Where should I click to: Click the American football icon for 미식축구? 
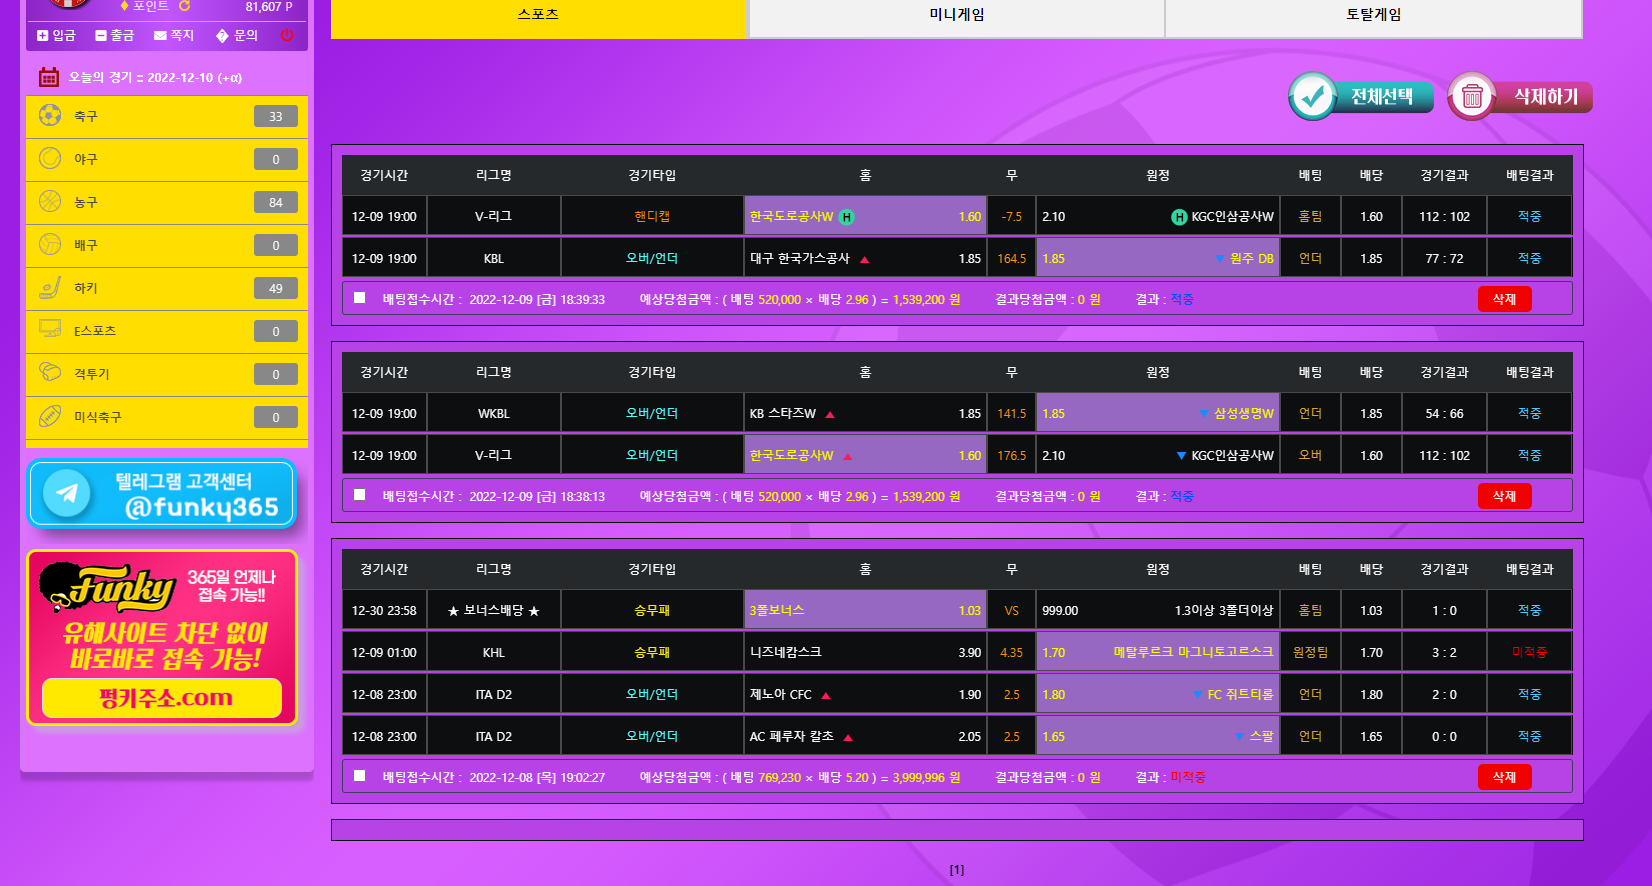click(x=50, y=416)
